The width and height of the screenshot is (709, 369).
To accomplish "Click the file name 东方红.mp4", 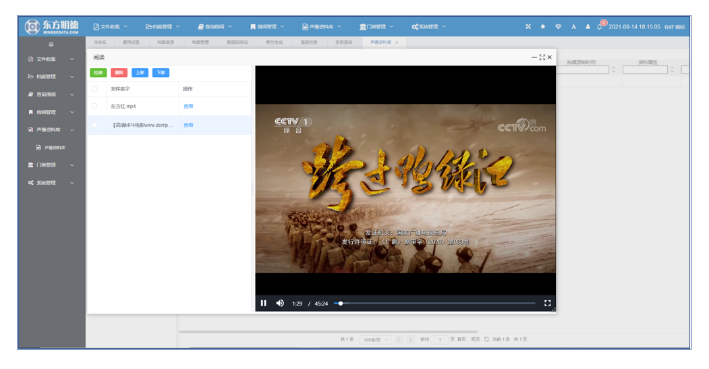I will [x=123, y=106].
